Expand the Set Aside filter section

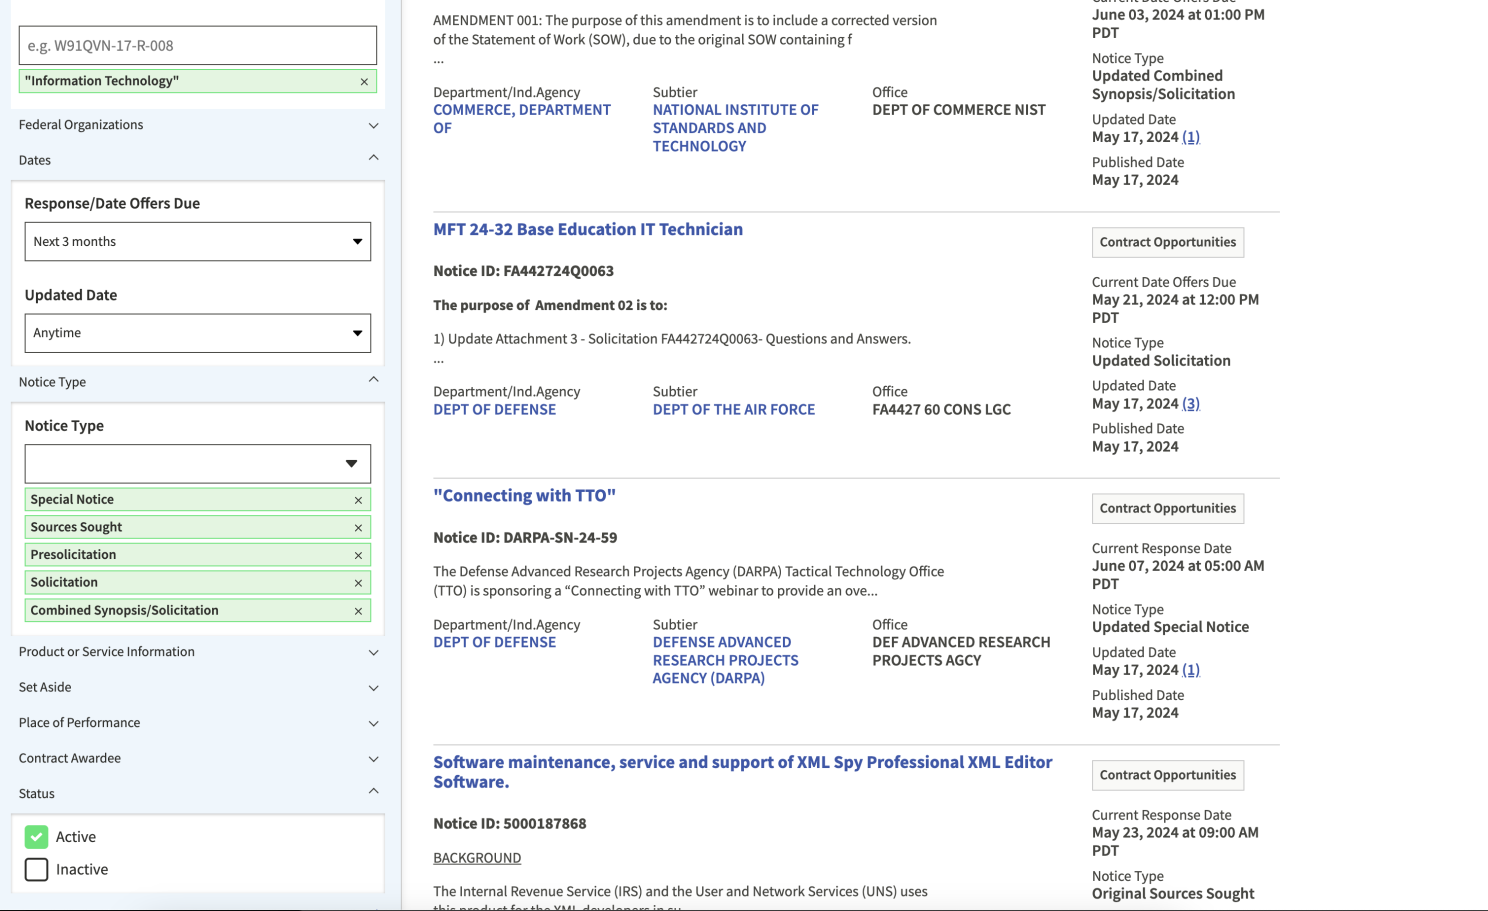pyautogui.click(x=198, y=688)
